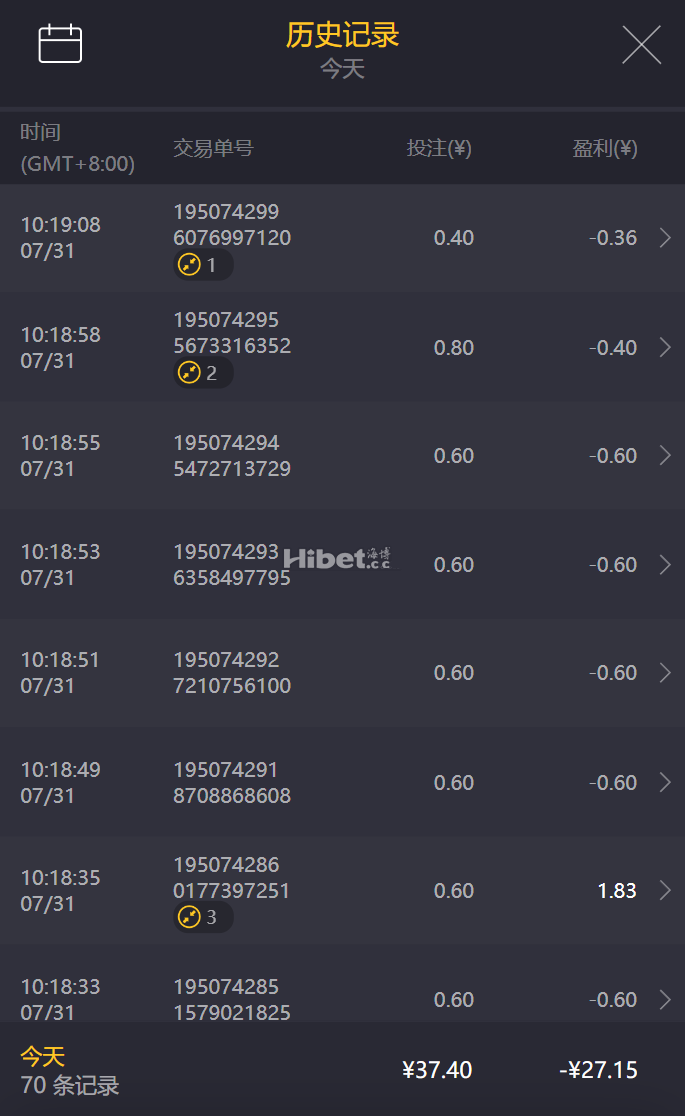
Task: Expand the 10:18:58 record details arrow
Action: pyautogui.click(x=665, y=347)
